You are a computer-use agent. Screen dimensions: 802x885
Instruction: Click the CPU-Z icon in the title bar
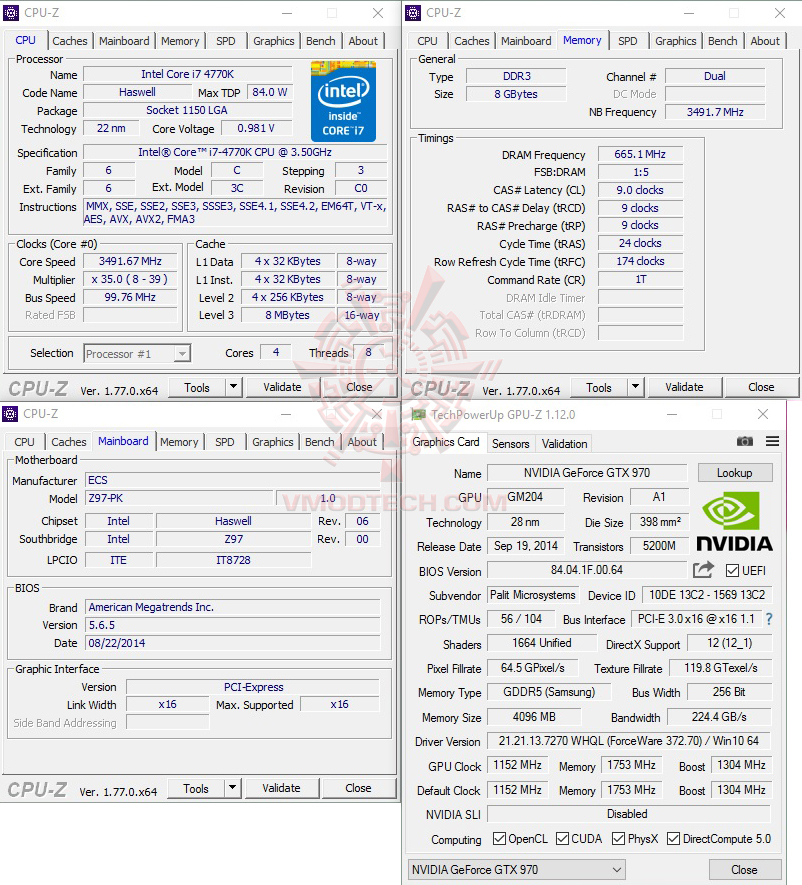click(x=10, y=13)
